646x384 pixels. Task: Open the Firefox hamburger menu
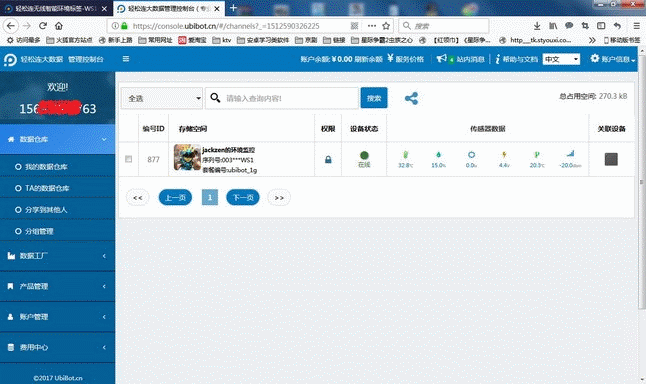pos(637,26)
